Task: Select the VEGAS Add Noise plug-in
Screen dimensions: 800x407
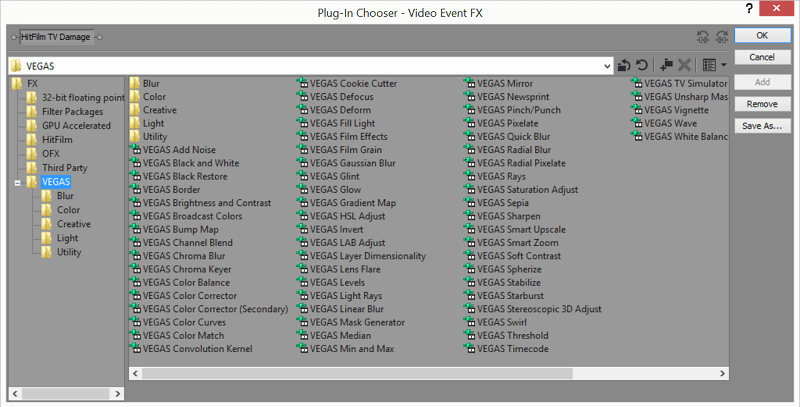Action: (173, 149)
